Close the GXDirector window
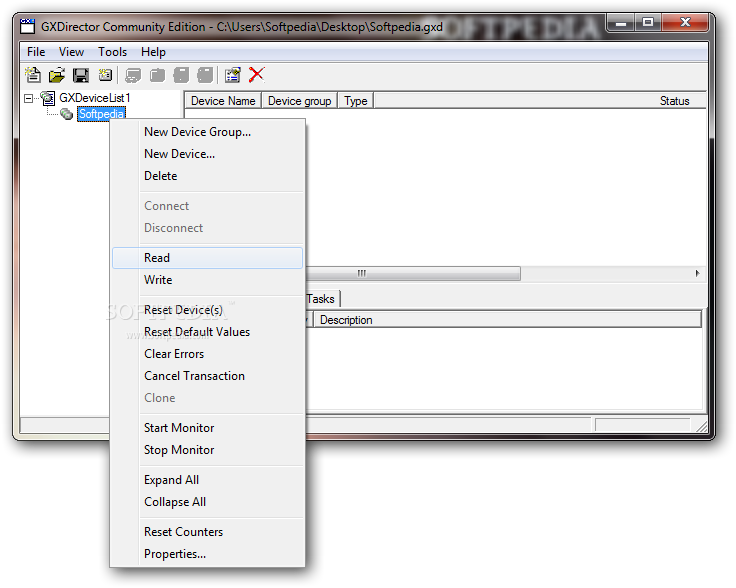The image size is (736, 588). point(685,23)
